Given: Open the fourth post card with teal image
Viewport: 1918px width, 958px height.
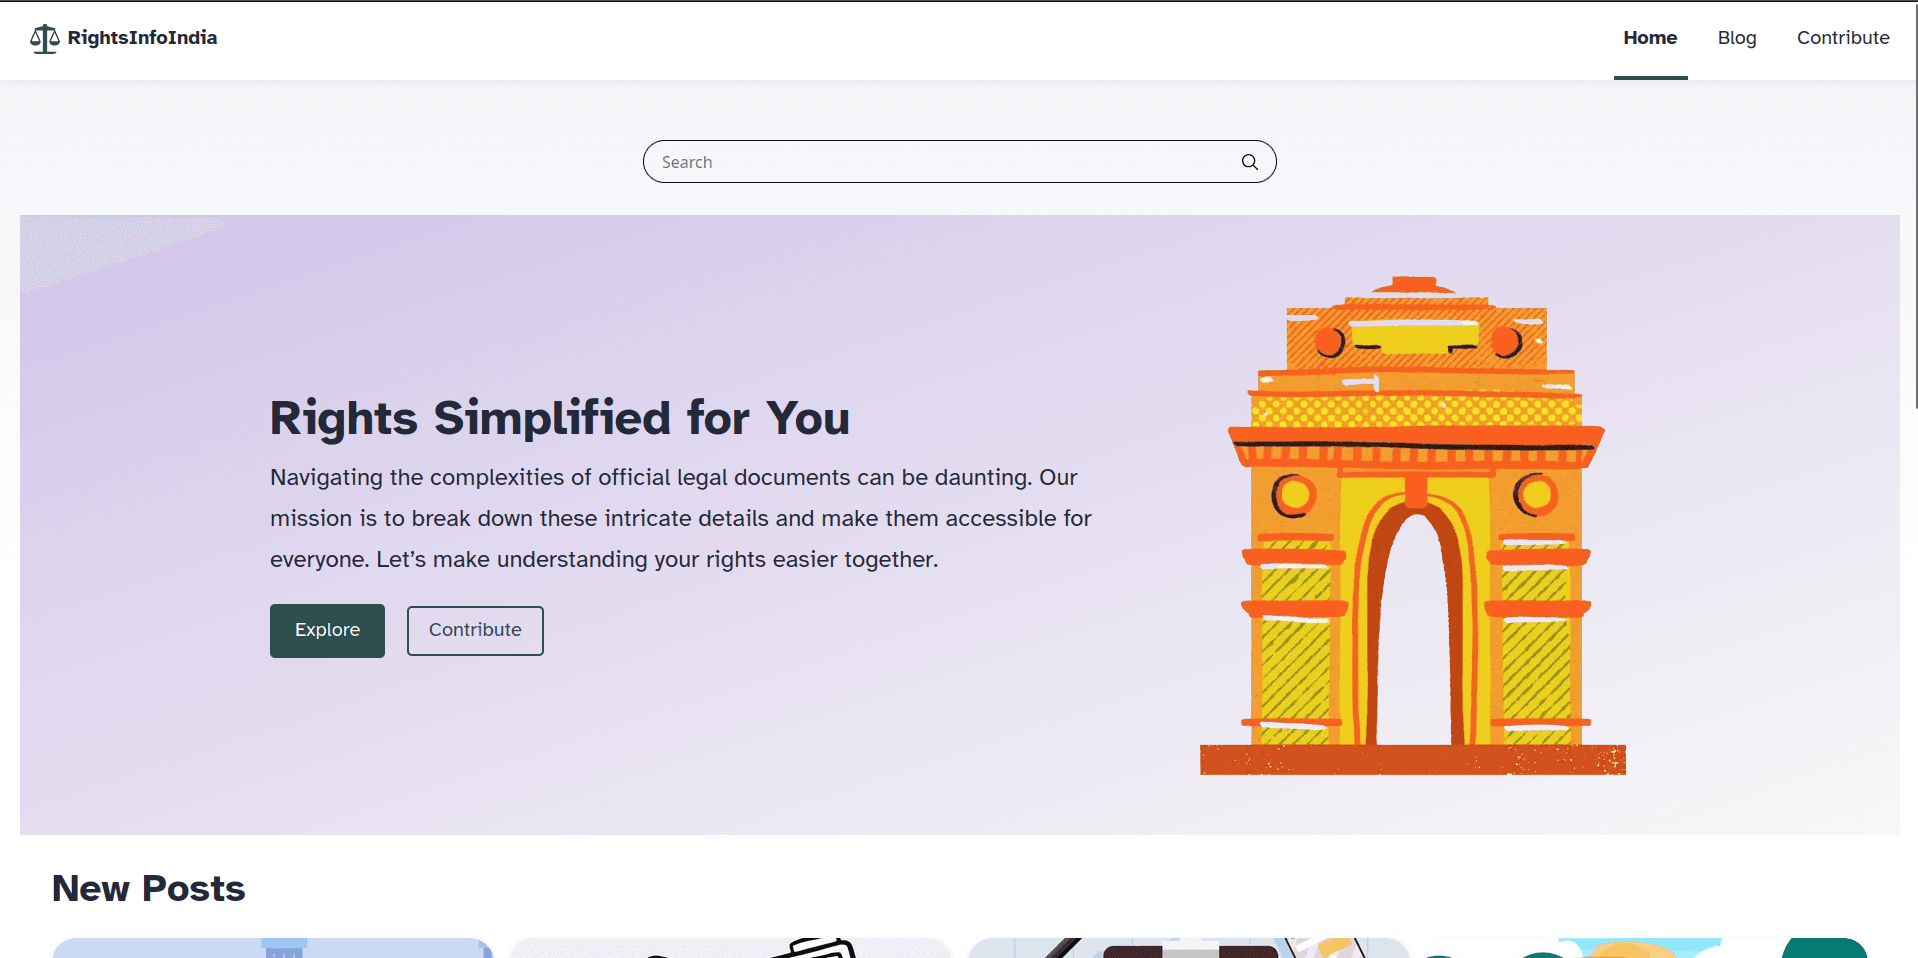Looking at the screenshot, I should (x=1646, y=948).
